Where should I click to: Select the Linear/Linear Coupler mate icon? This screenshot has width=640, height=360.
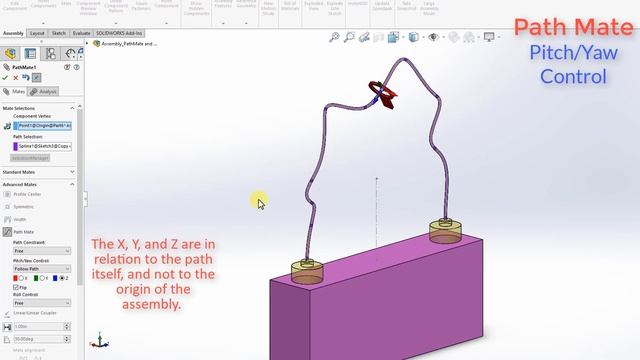(7, 313)
